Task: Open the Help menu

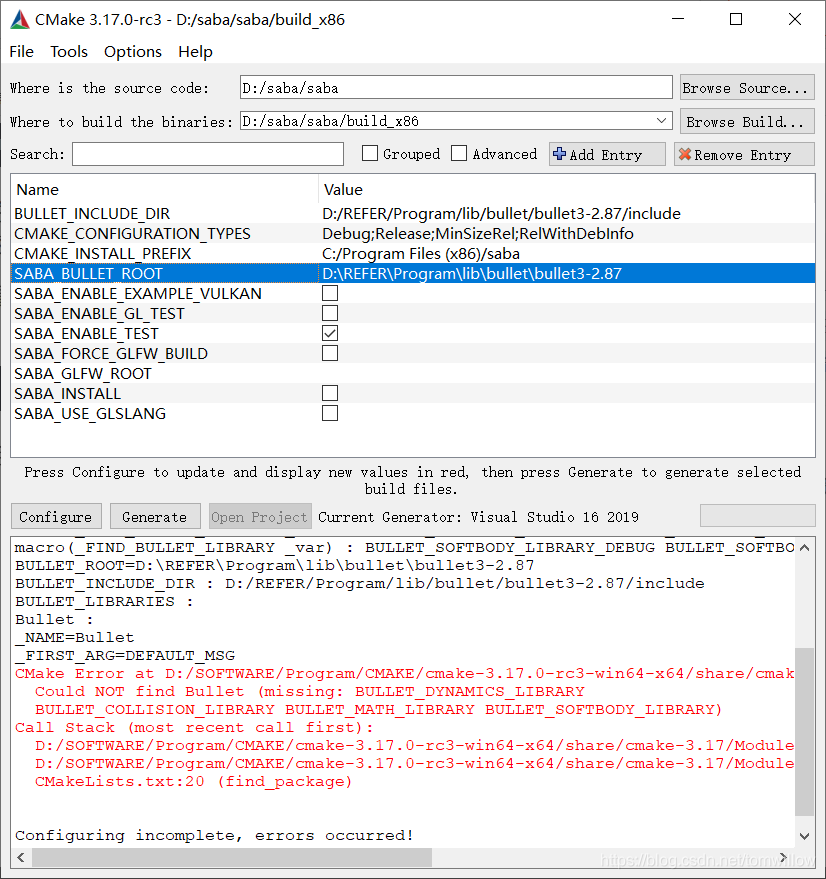Action: click(195, 52)
